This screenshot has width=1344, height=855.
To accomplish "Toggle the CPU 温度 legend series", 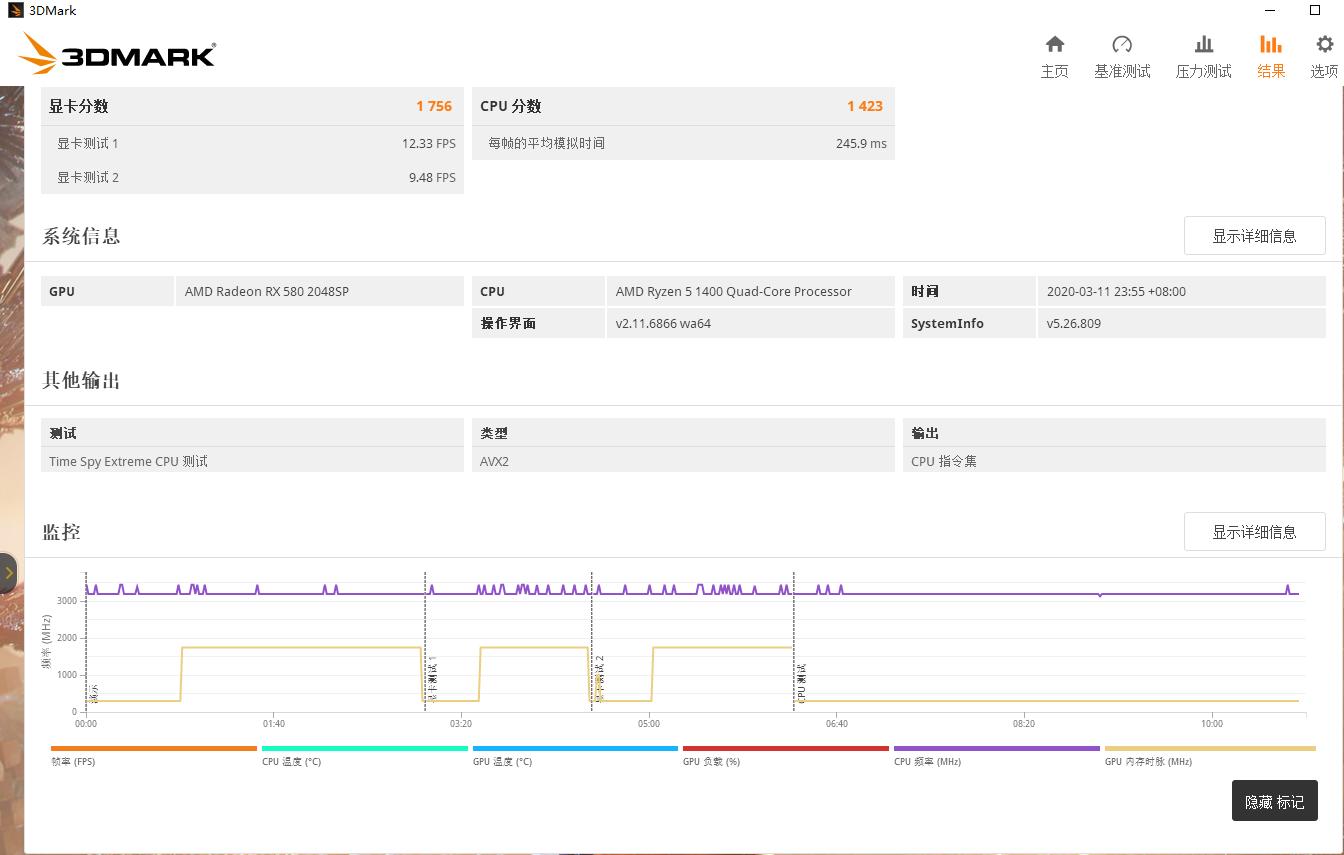I will (x=363, y=753).
